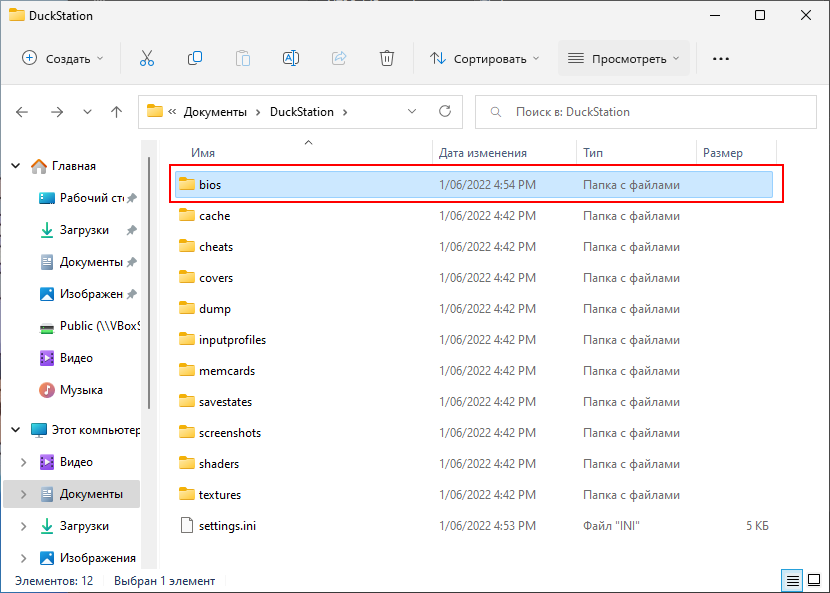Image resolution: width=830 pixels, height=593 pixels.
Task: Expand the breadcrumb chevron after DuckStation
Action: tap(345, 112)
